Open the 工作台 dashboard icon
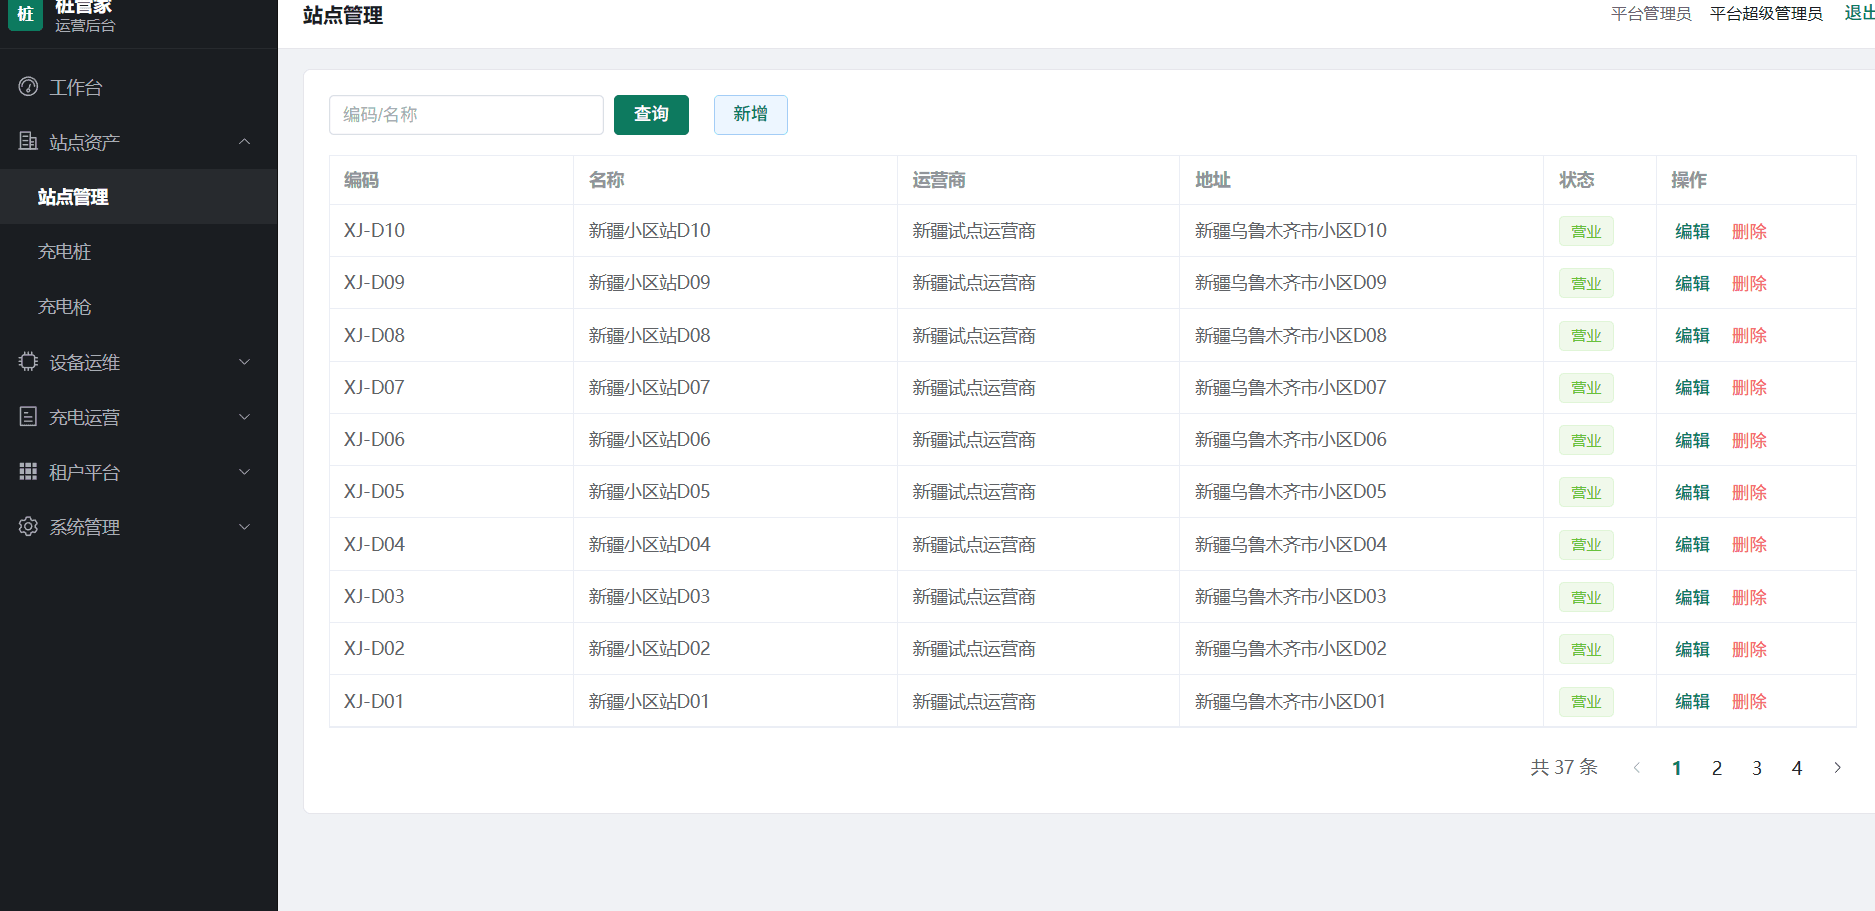 tap(28, 87)
